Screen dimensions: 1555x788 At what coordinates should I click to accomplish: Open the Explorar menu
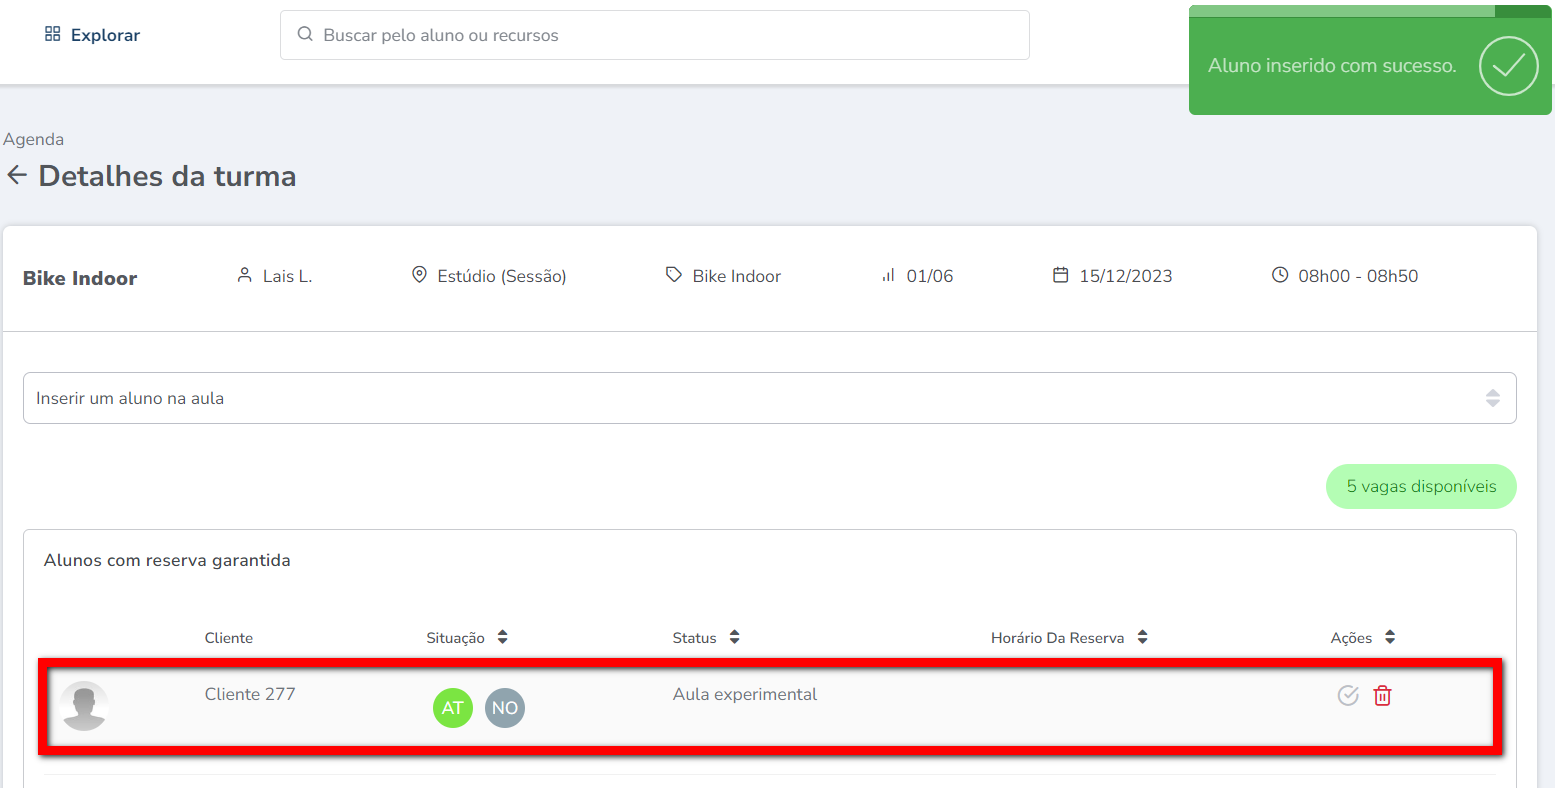(104, 35)
